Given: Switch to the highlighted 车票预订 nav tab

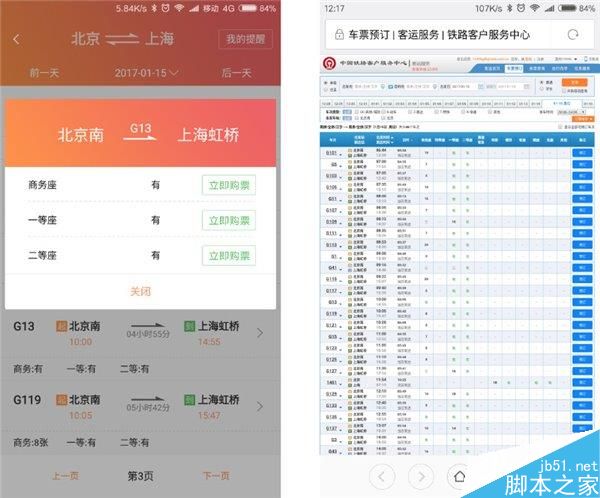Looking at the screenshot, I should pos(514,69).
